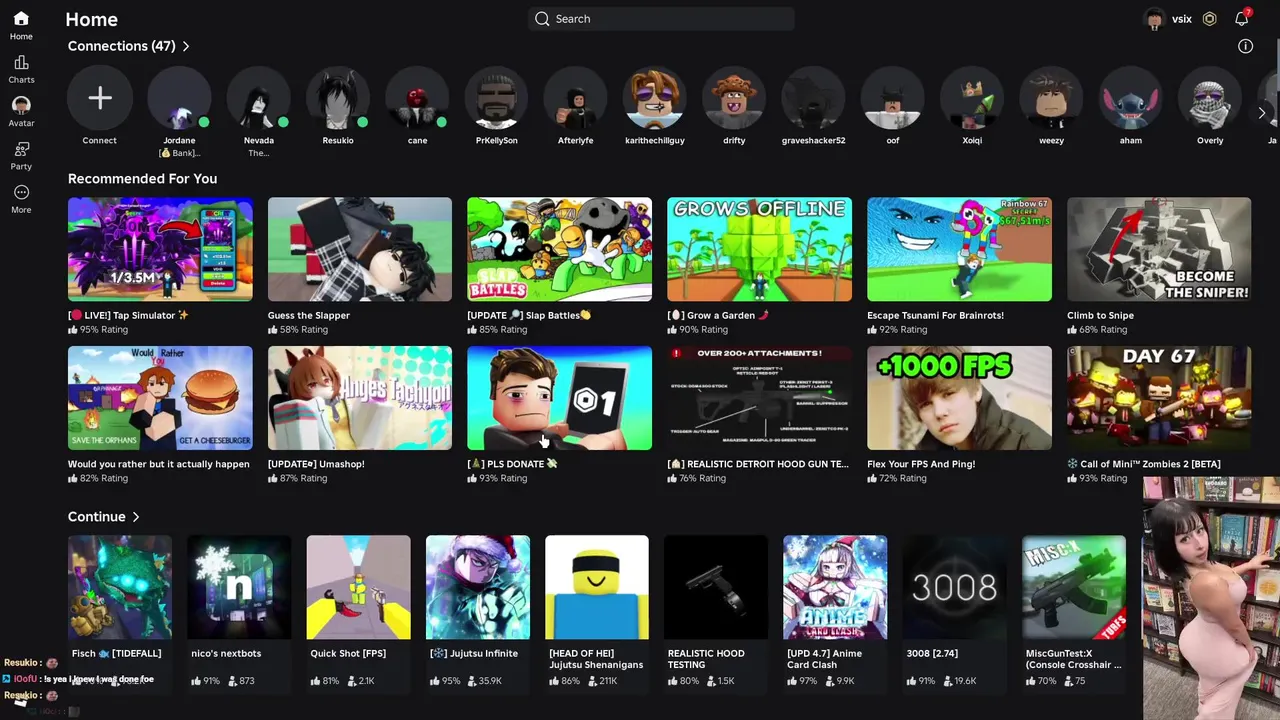The width and height of the screenshot is (1280, 720).
Task: Open oof's connection avatar
Action: click(892, 98)
